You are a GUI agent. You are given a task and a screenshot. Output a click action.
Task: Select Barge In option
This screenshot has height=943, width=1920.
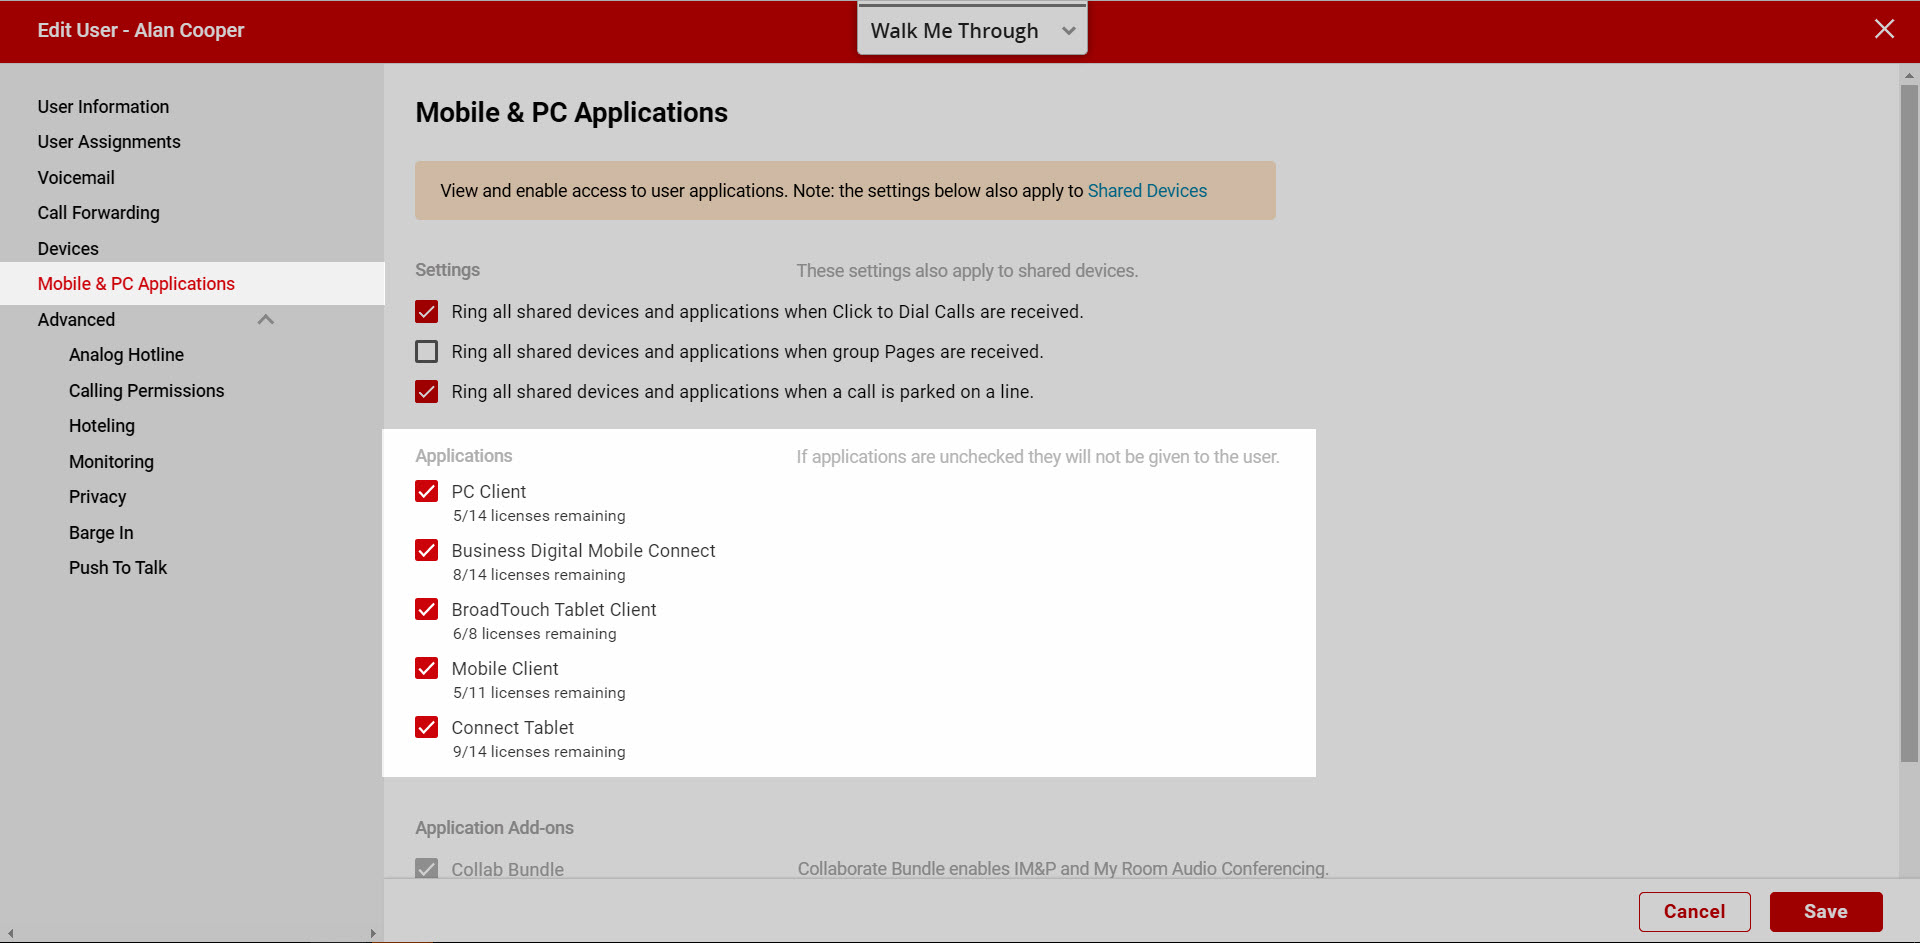[100, 533]
